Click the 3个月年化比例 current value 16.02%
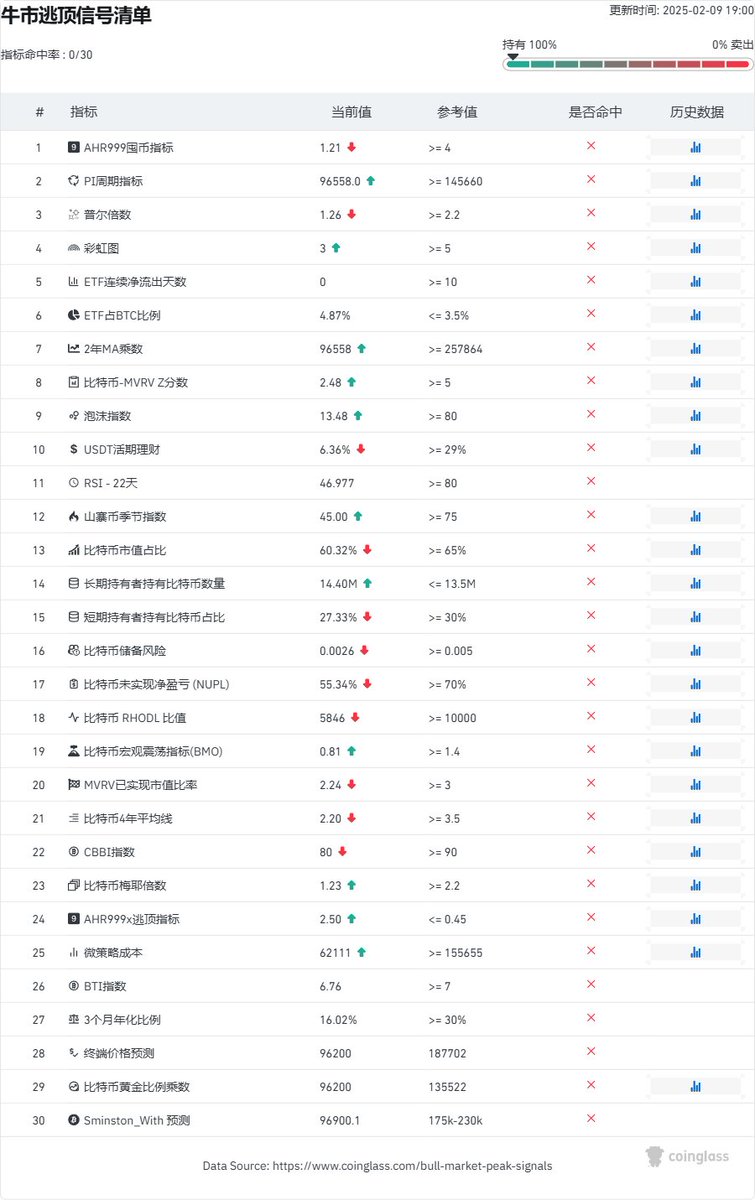The width and height of the screenshot is (755, 1200). coord(339,1020)
